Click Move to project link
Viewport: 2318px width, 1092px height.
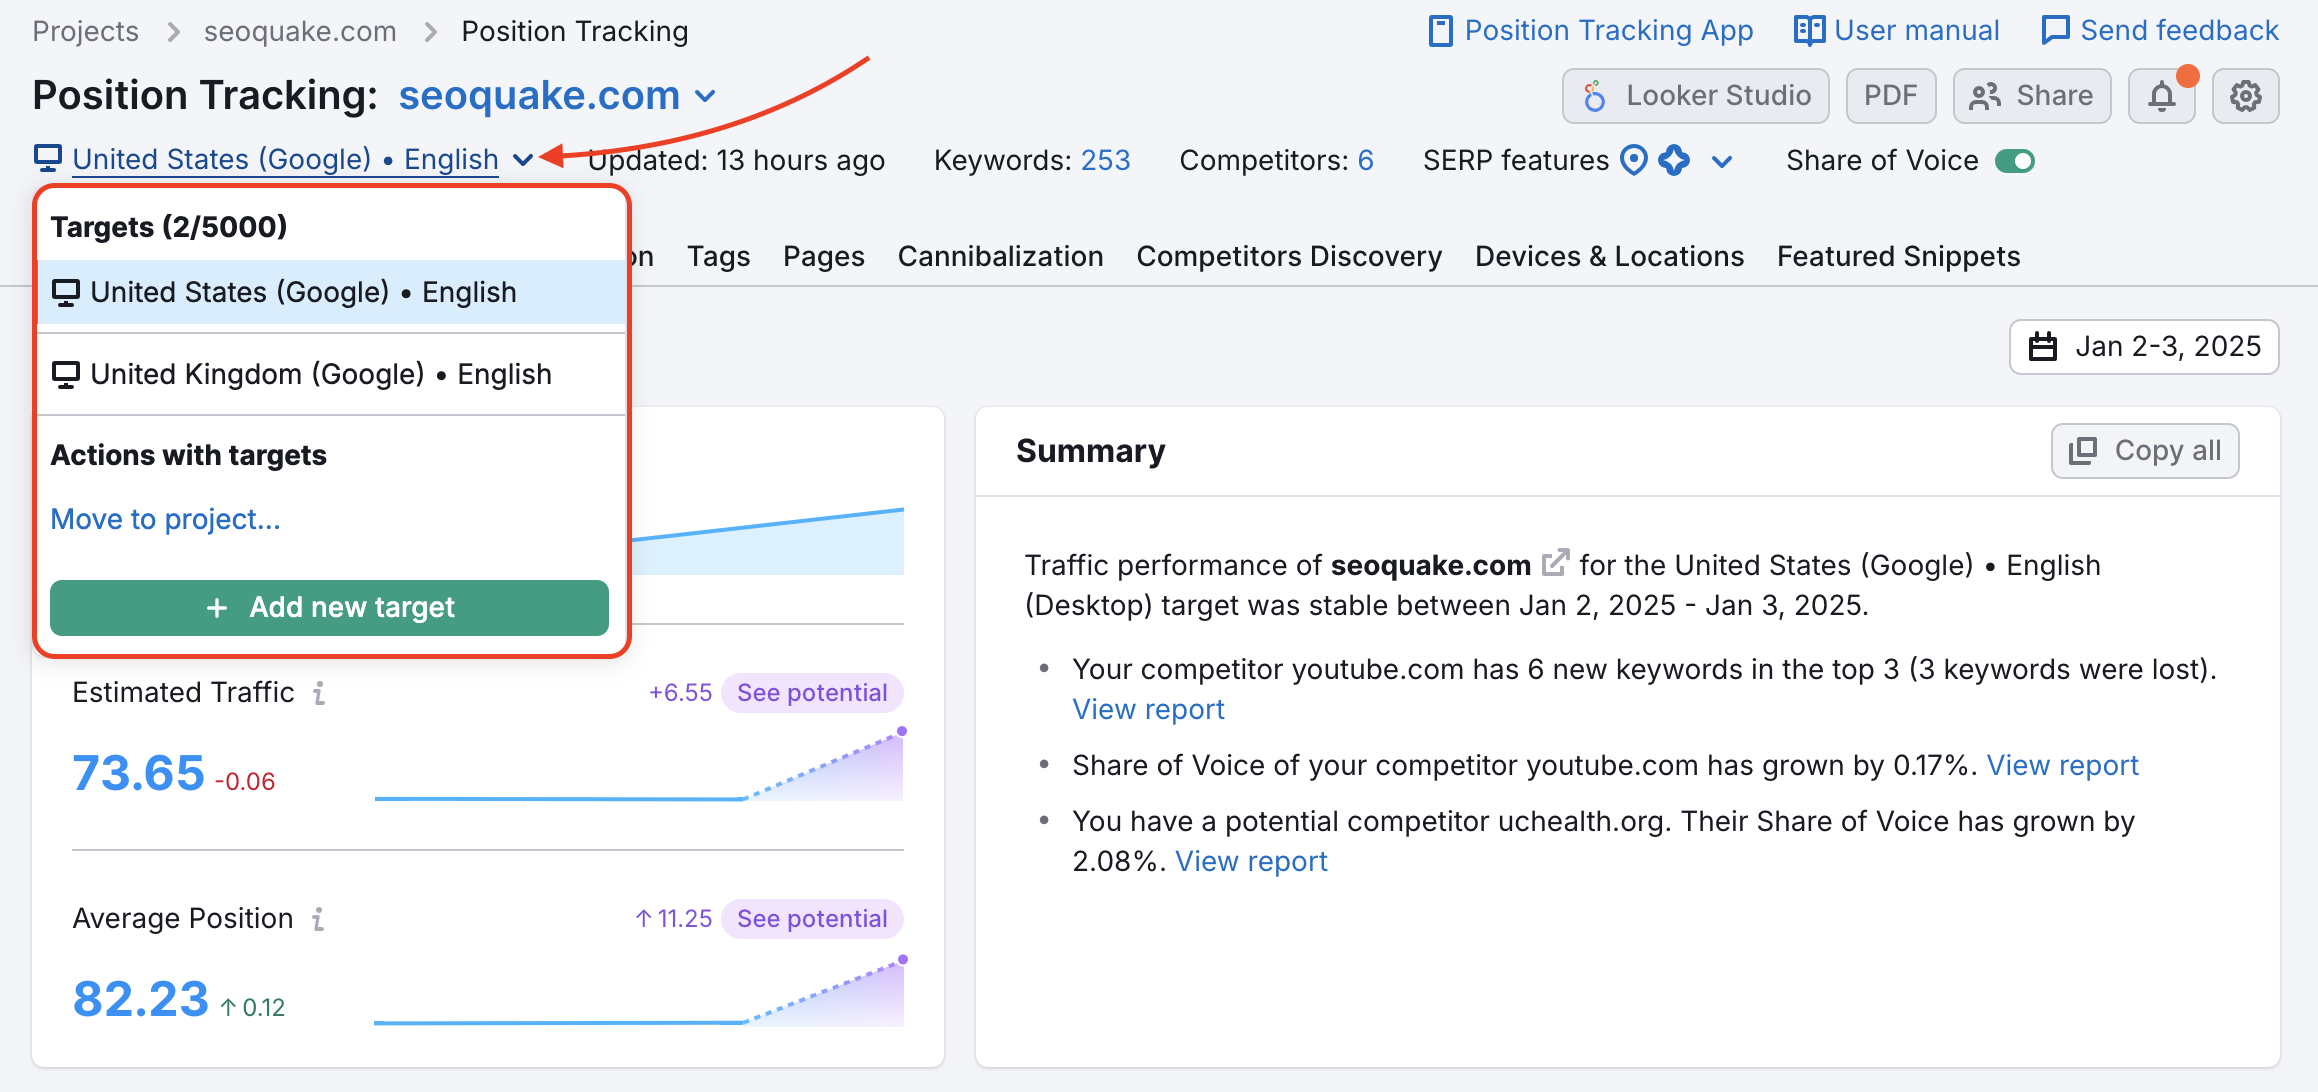[x=165, y=519]
